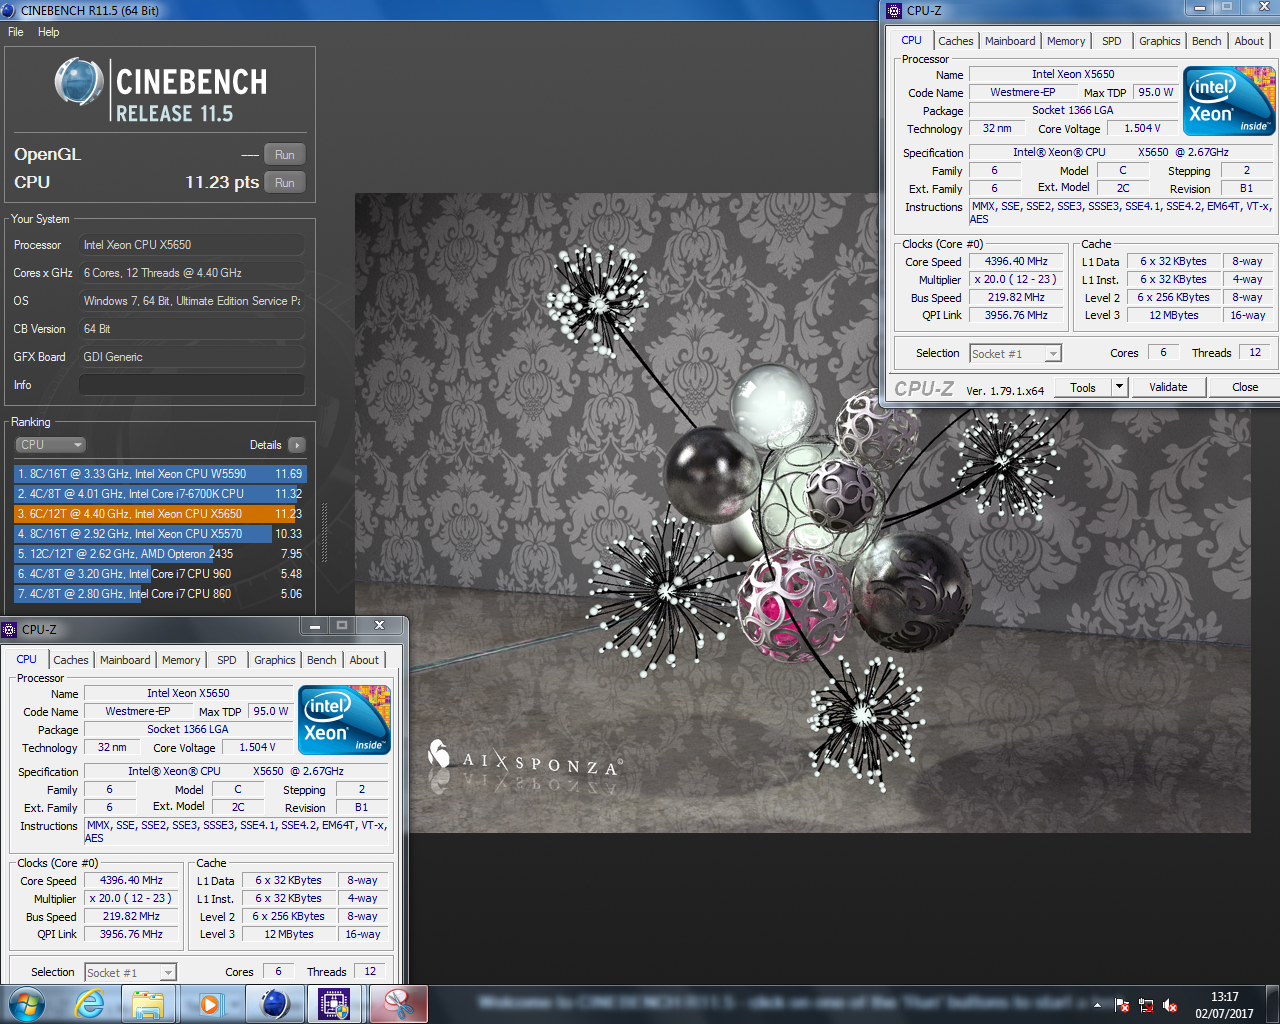Open the Cinebench Help menu

click(x=48, y=32)
